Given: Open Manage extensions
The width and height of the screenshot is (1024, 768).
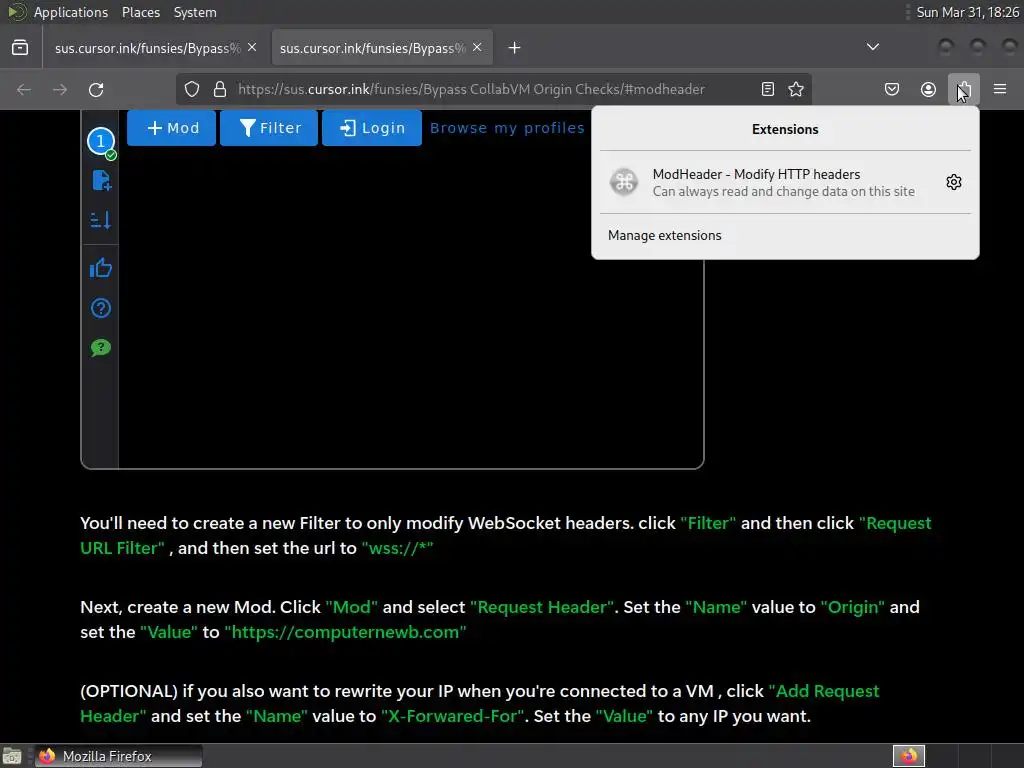Looking at the screenshot, I should pos(664,235).
